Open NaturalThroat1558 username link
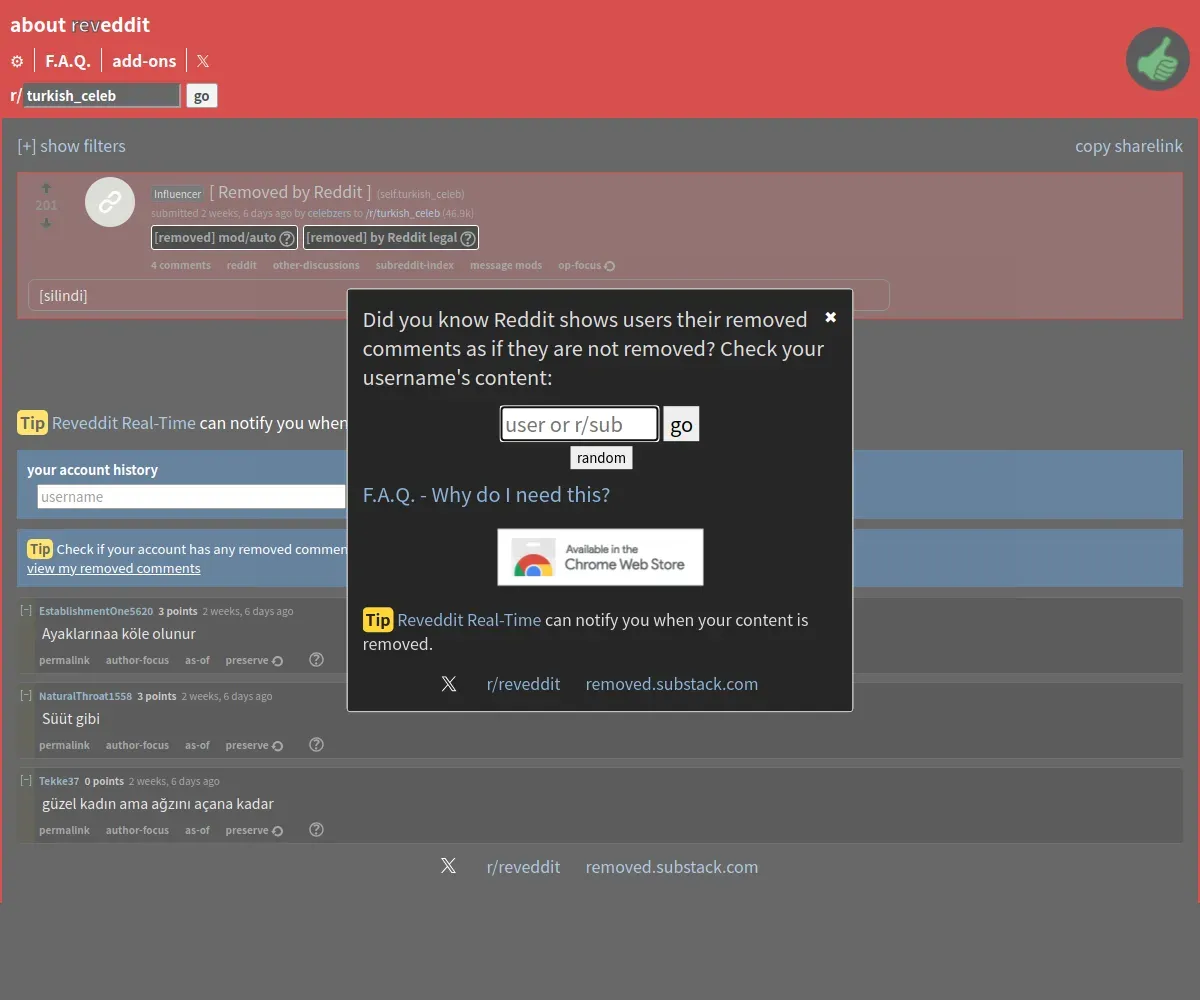The image size is (1200, 1000). pos(85,696)
